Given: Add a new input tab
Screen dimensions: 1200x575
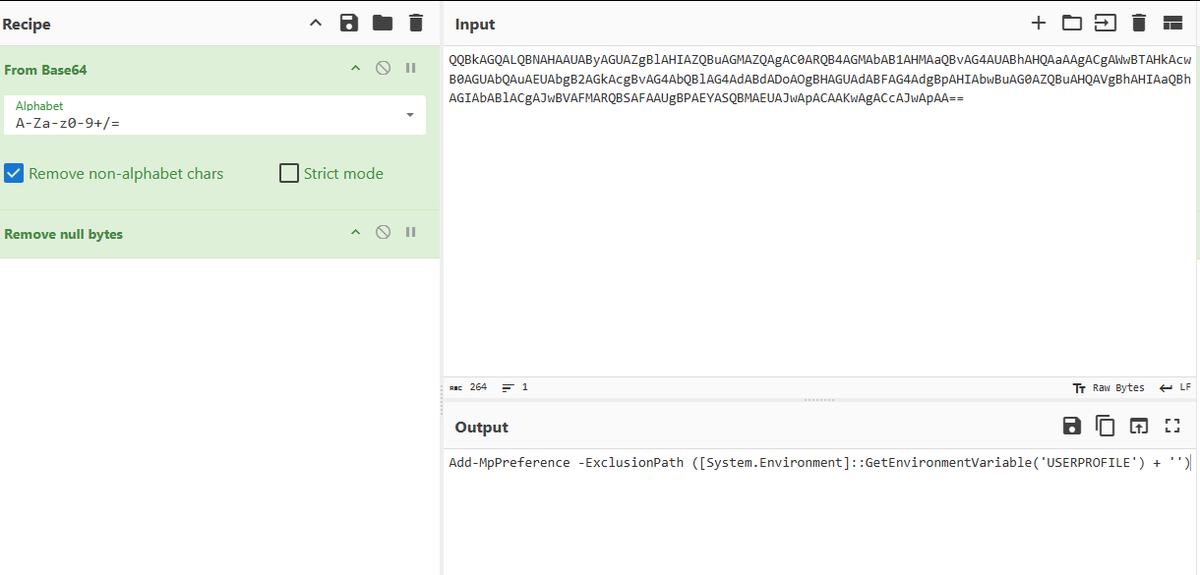Looking at the screenshot, I should [x=1039, y=23].
